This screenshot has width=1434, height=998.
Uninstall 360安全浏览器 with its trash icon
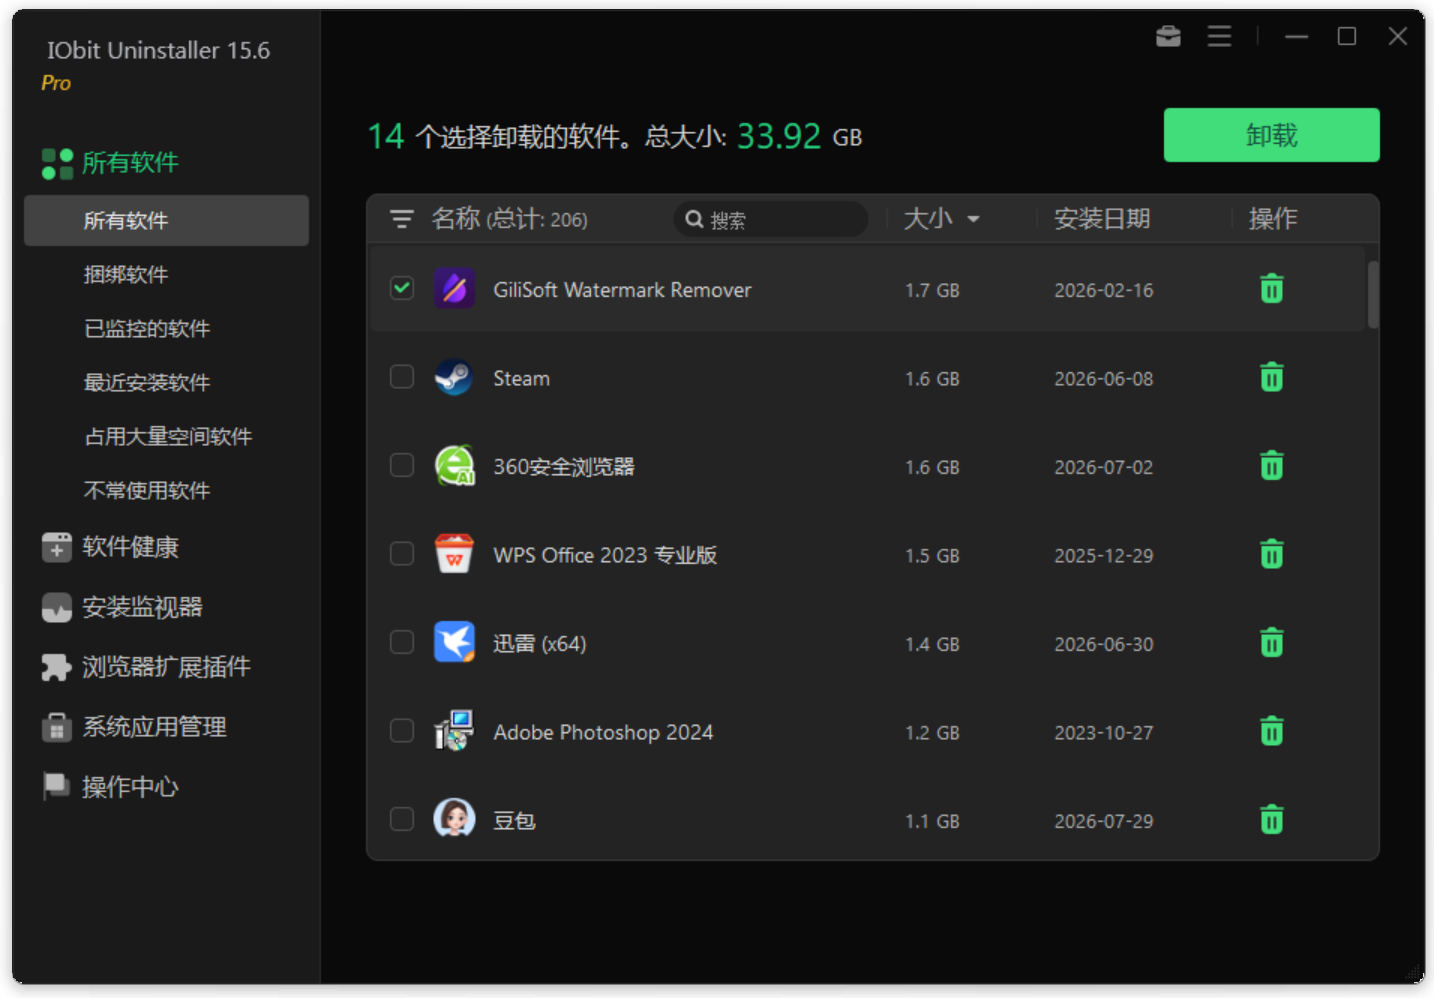click(x=1271, y=466)
